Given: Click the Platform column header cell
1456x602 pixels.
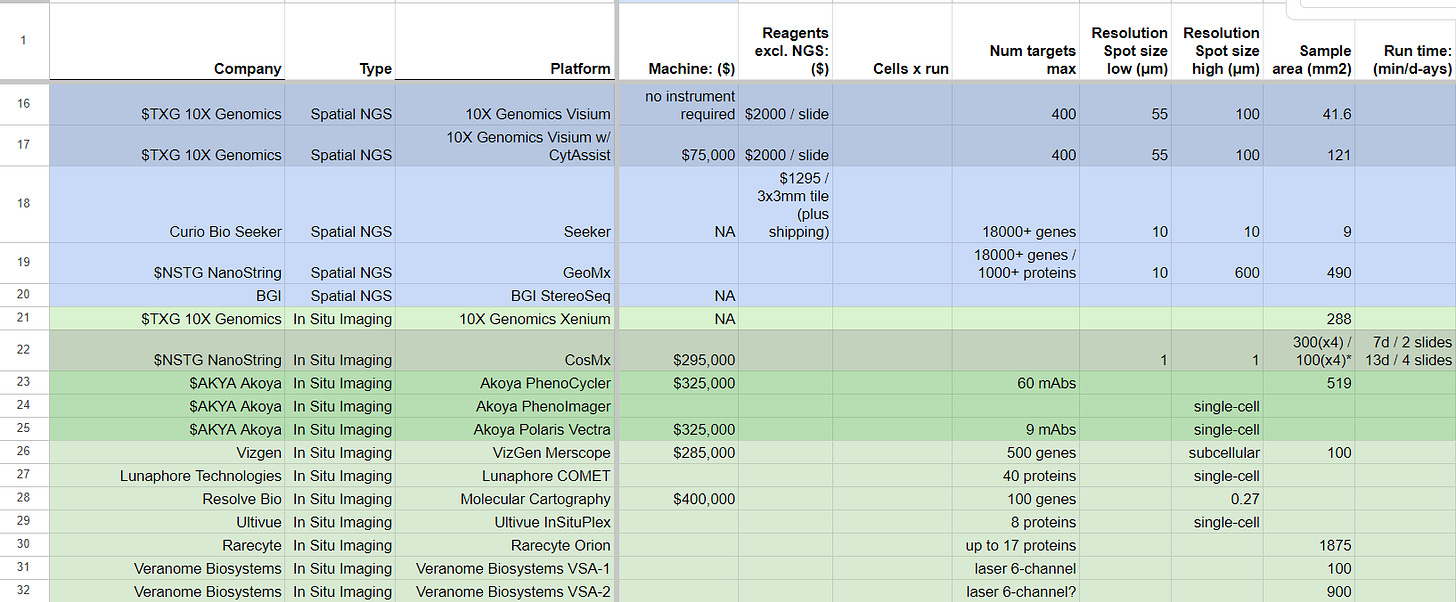Looking at the screenshot, I should [505, 42].
